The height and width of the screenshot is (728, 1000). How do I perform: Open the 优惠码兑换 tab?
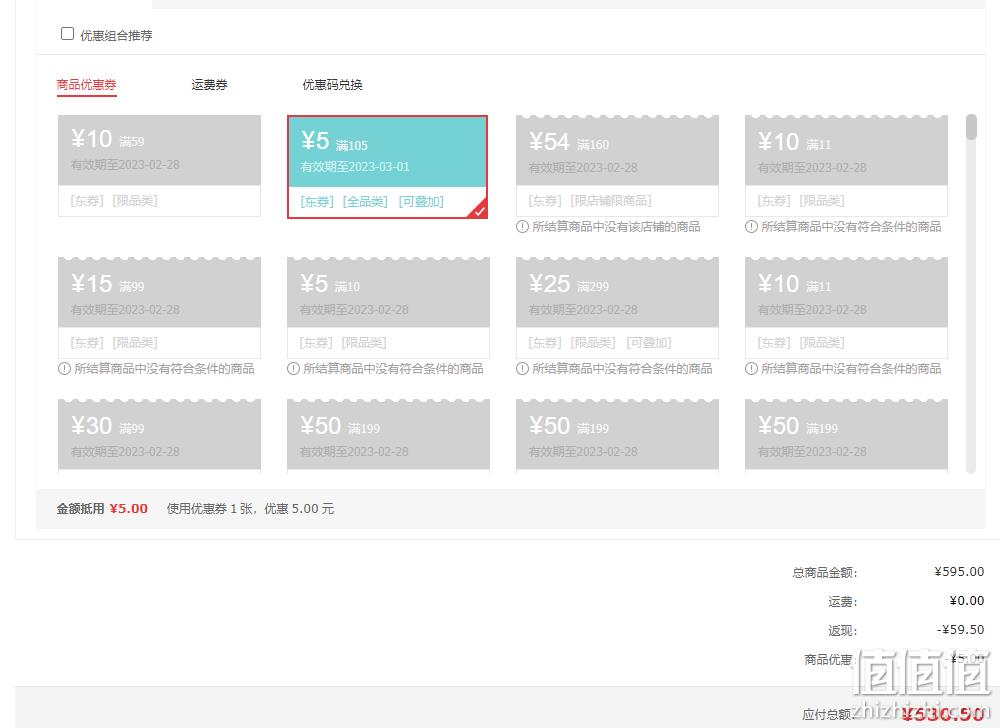coord(332,84)
